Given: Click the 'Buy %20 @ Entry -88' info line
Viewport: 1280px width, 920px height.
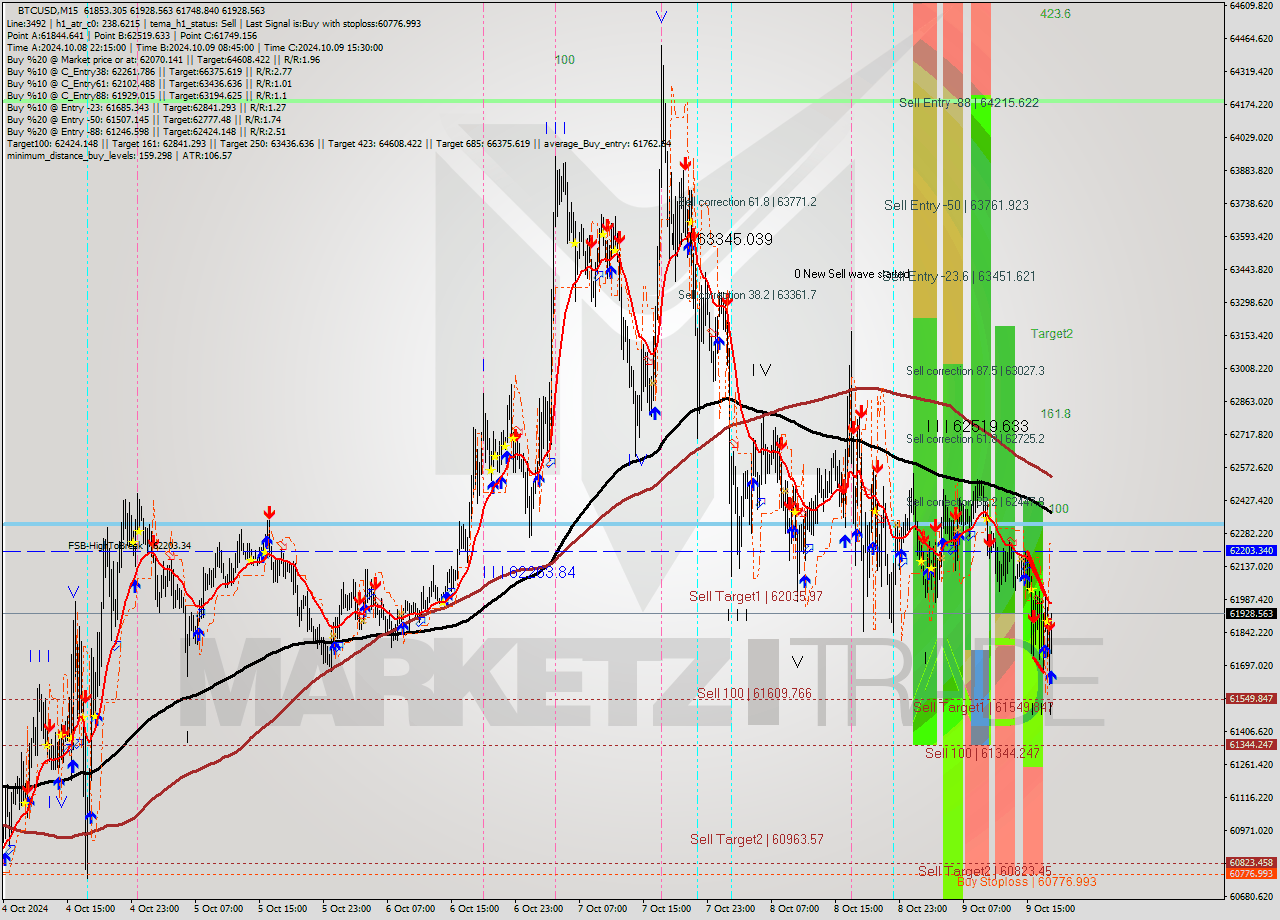Looking at the screenshot, I should [146, 131].
